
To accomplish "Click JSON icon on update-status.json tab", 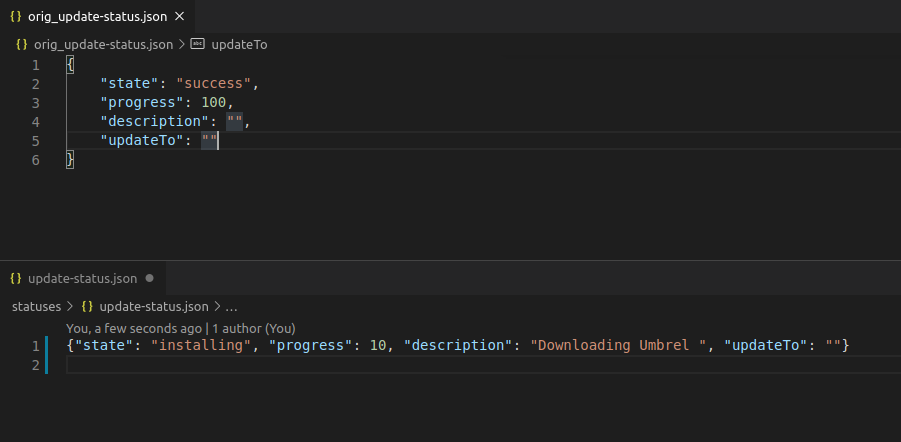I will click(16, 278).
